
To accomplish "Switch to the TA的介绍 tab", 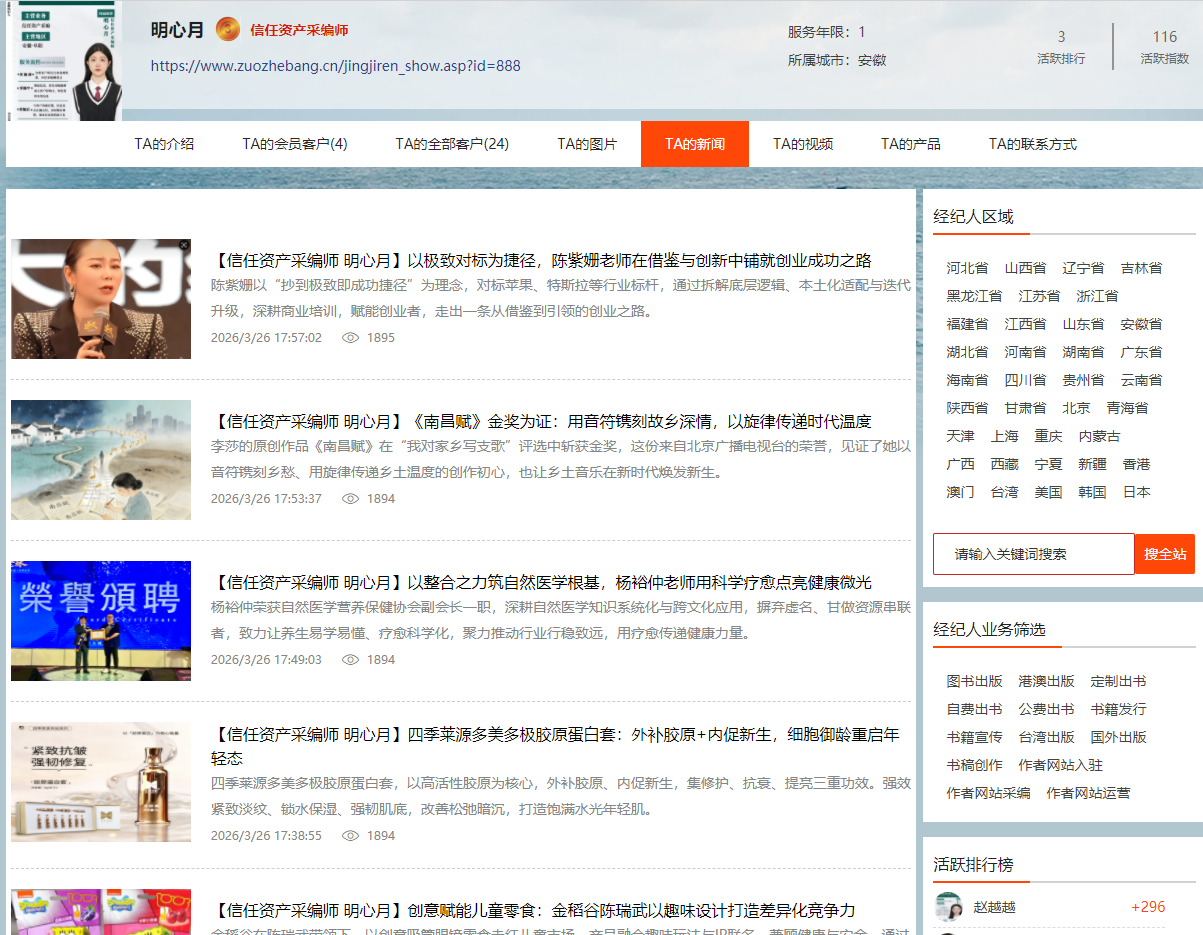I will [164, 144].
